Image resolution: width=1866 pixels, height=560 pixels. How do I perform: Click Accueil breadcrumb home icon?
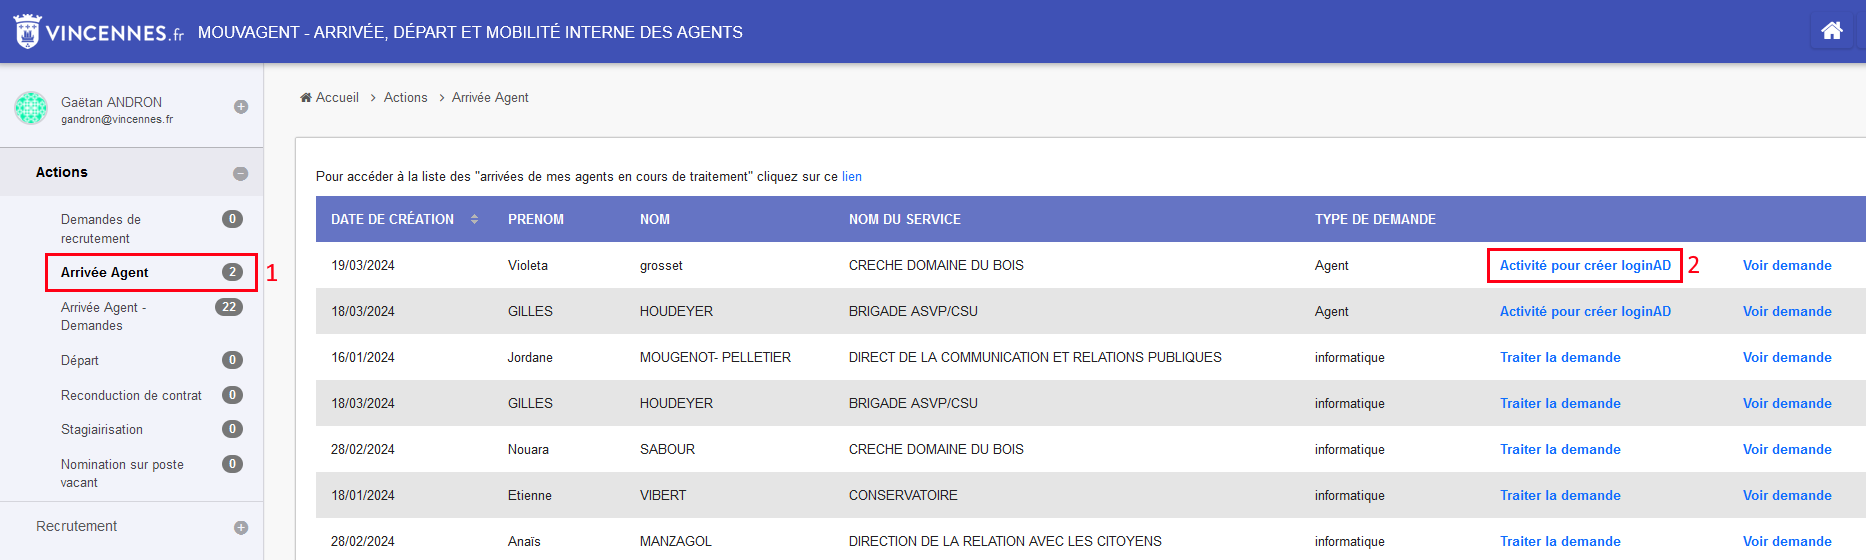click(x=306, y=97)
